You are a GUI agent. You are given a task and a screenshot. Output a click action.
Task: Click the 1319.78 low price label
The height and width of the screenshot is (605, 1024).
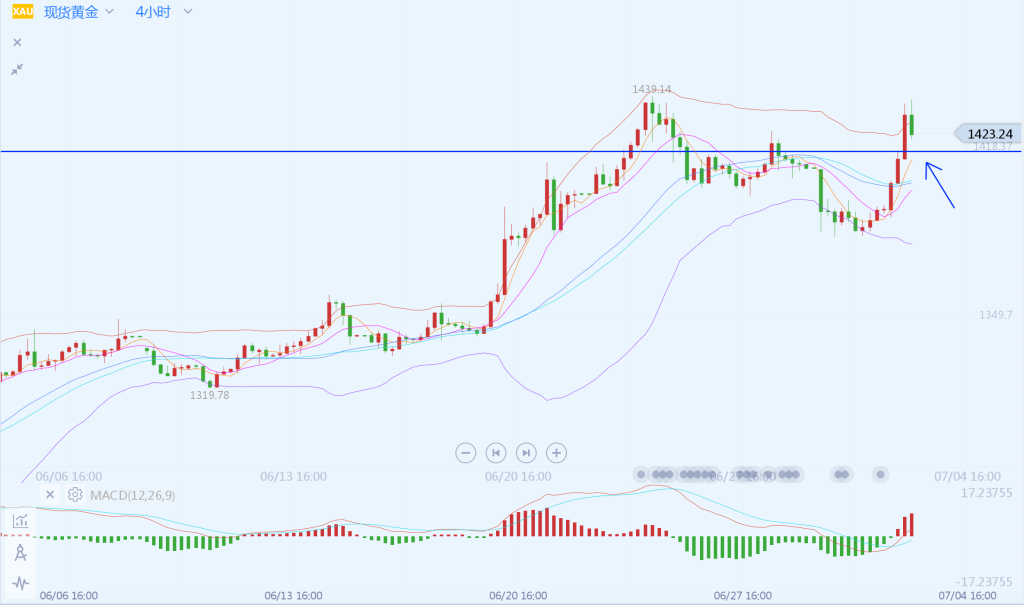210,395
